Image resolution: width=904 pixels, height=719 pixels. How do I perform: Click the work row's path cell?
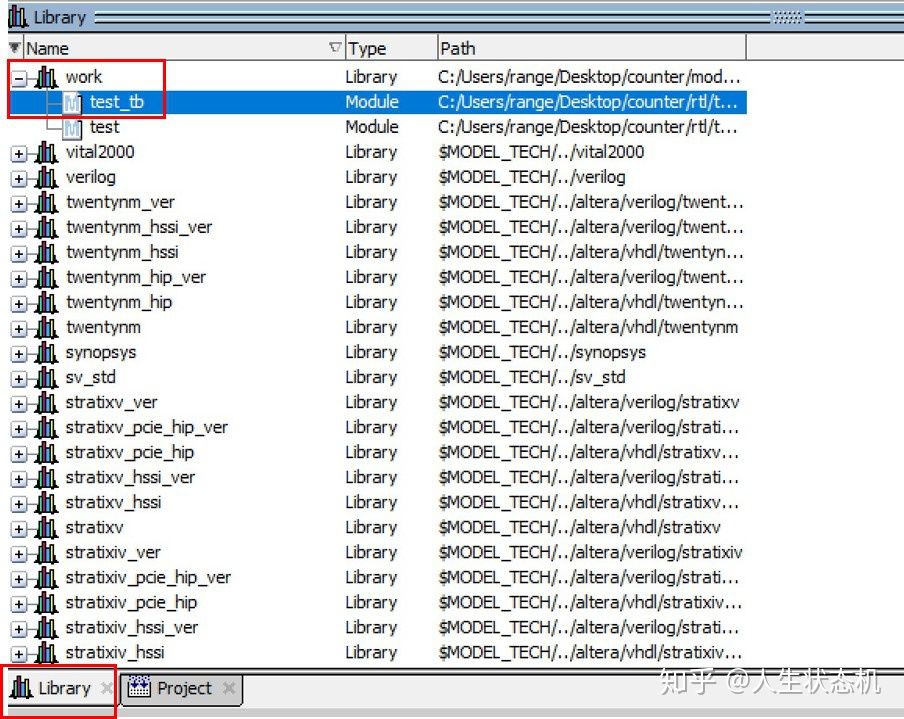point(589,77)
